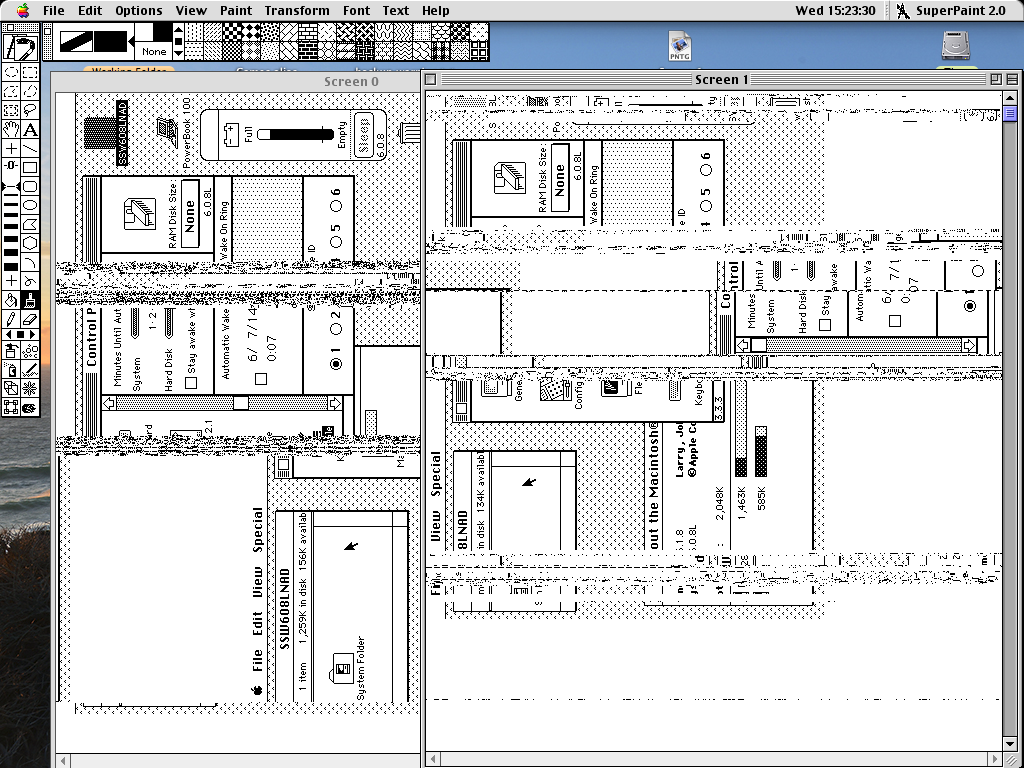Select the rectangle shape tool
The width and height of the screenshot is (1024, 768).
click(x=30, y=167)
